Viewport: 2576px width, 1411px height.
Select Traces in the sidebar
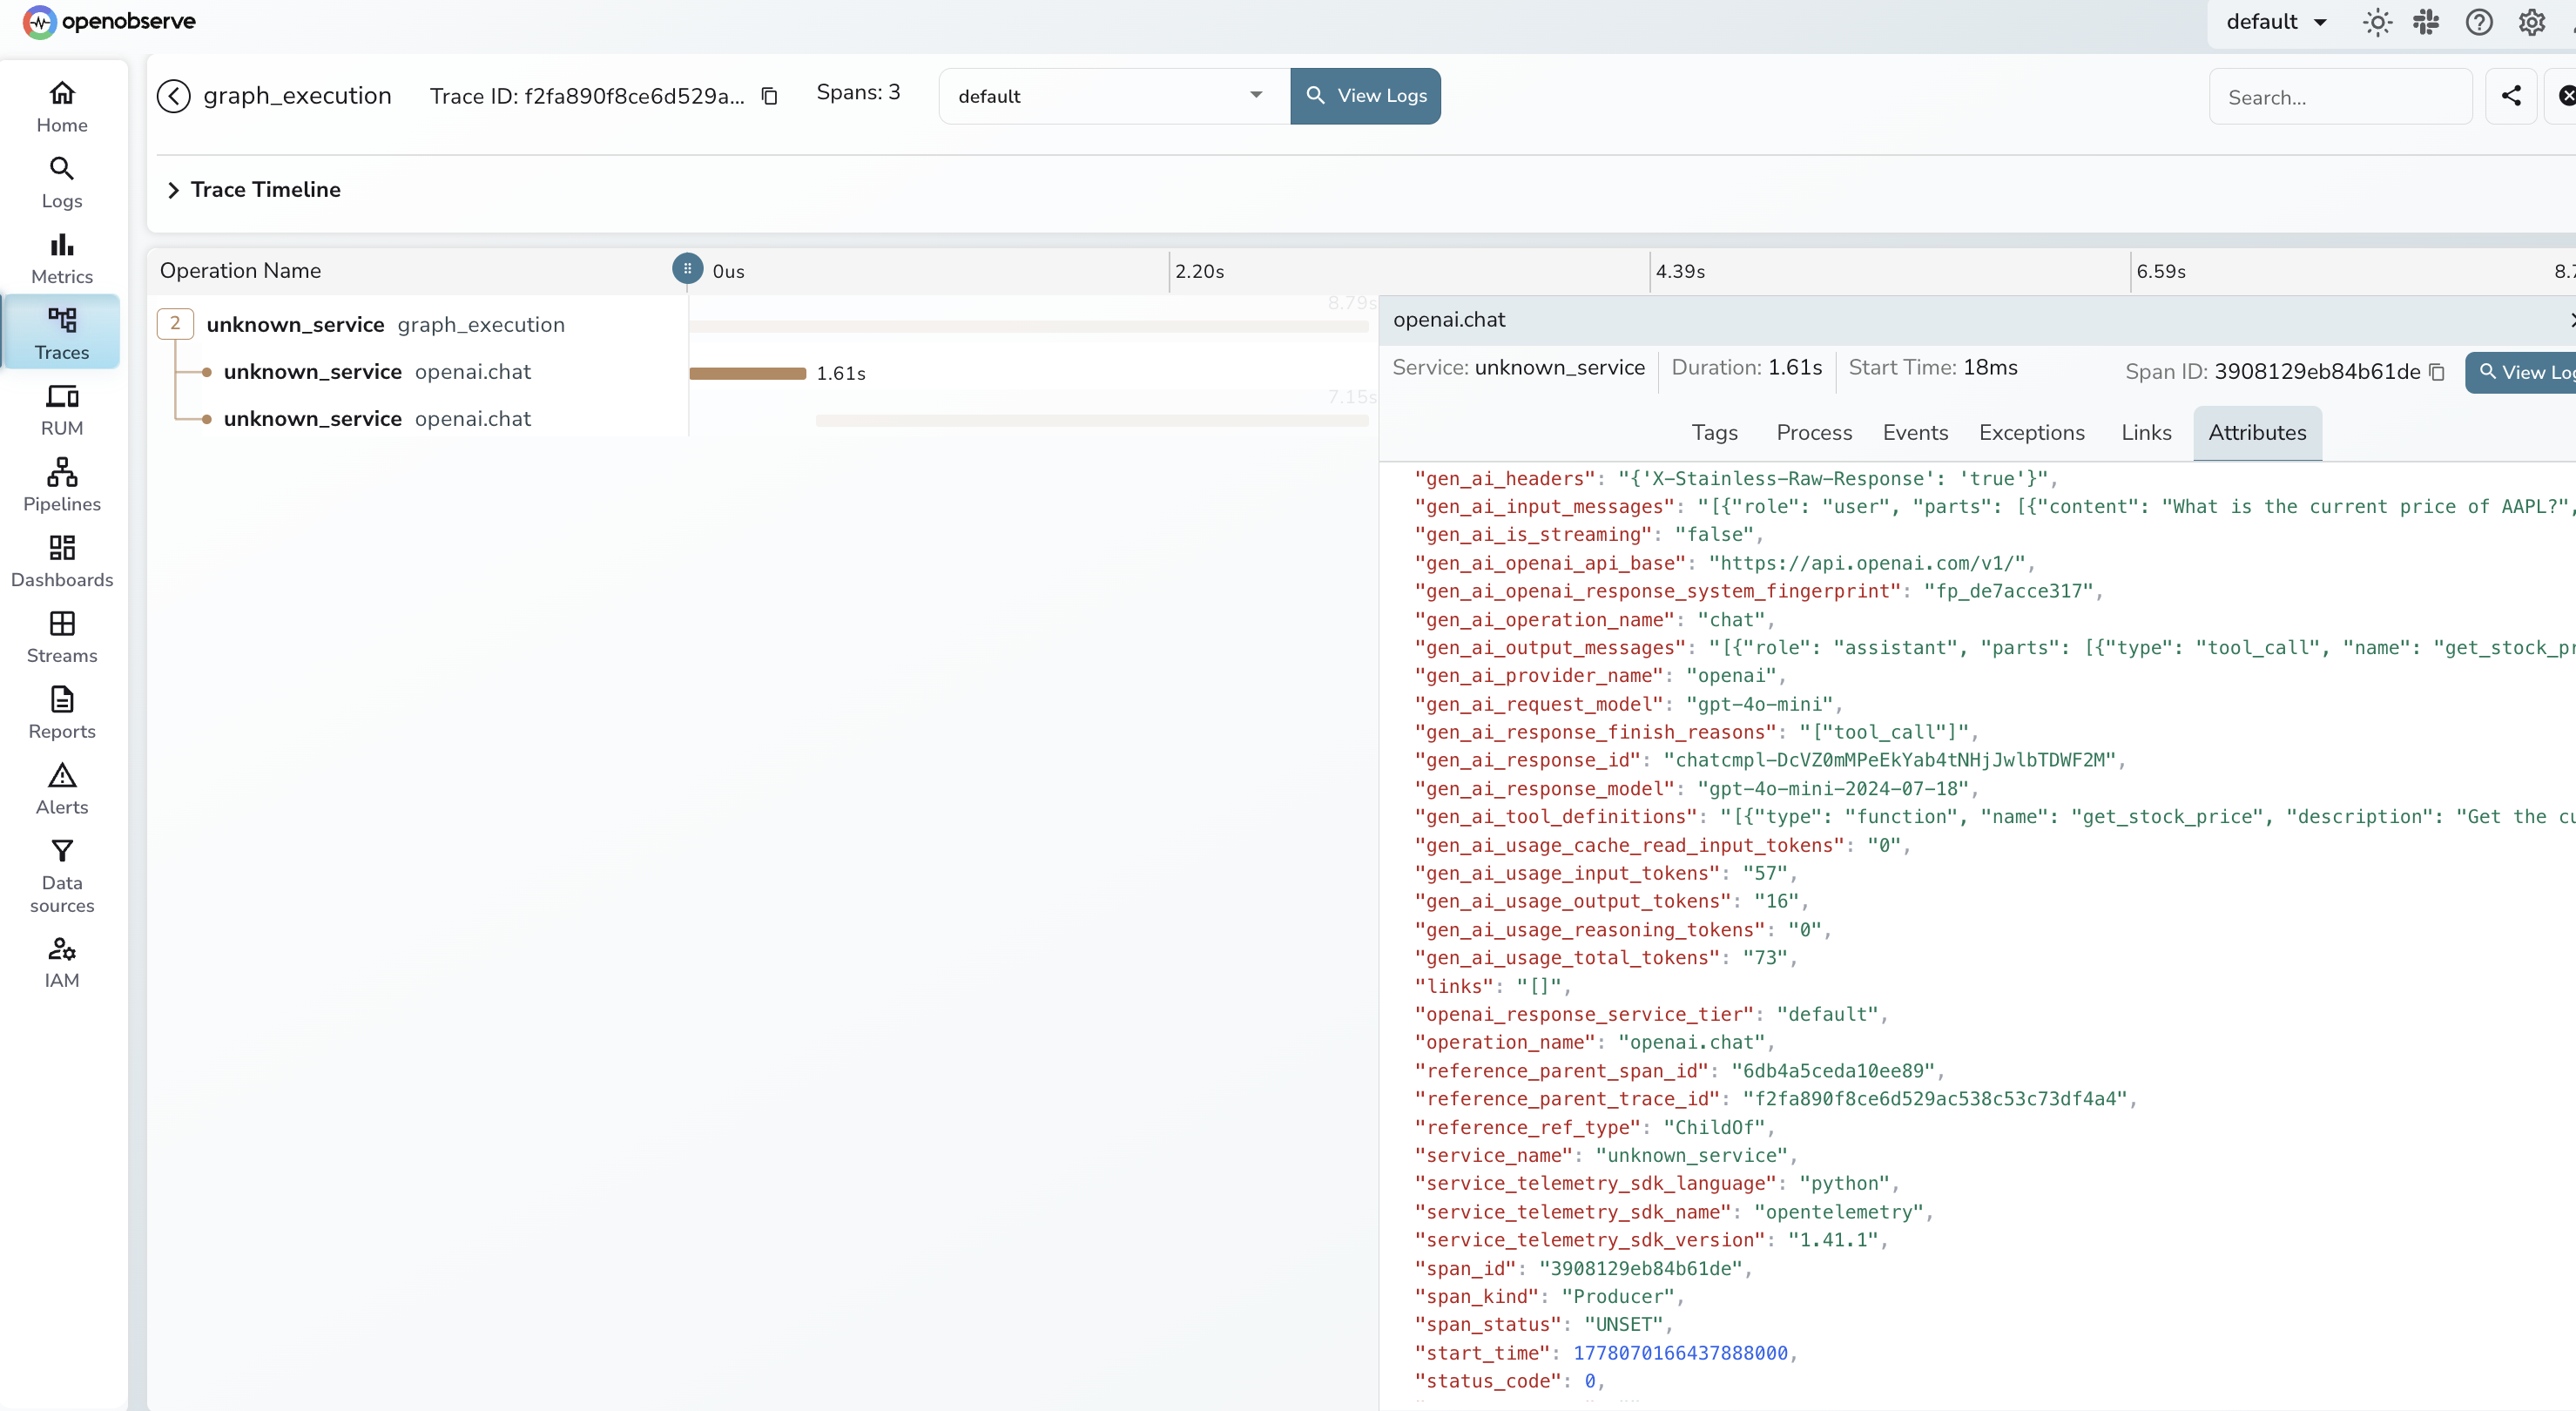[62, 334]
